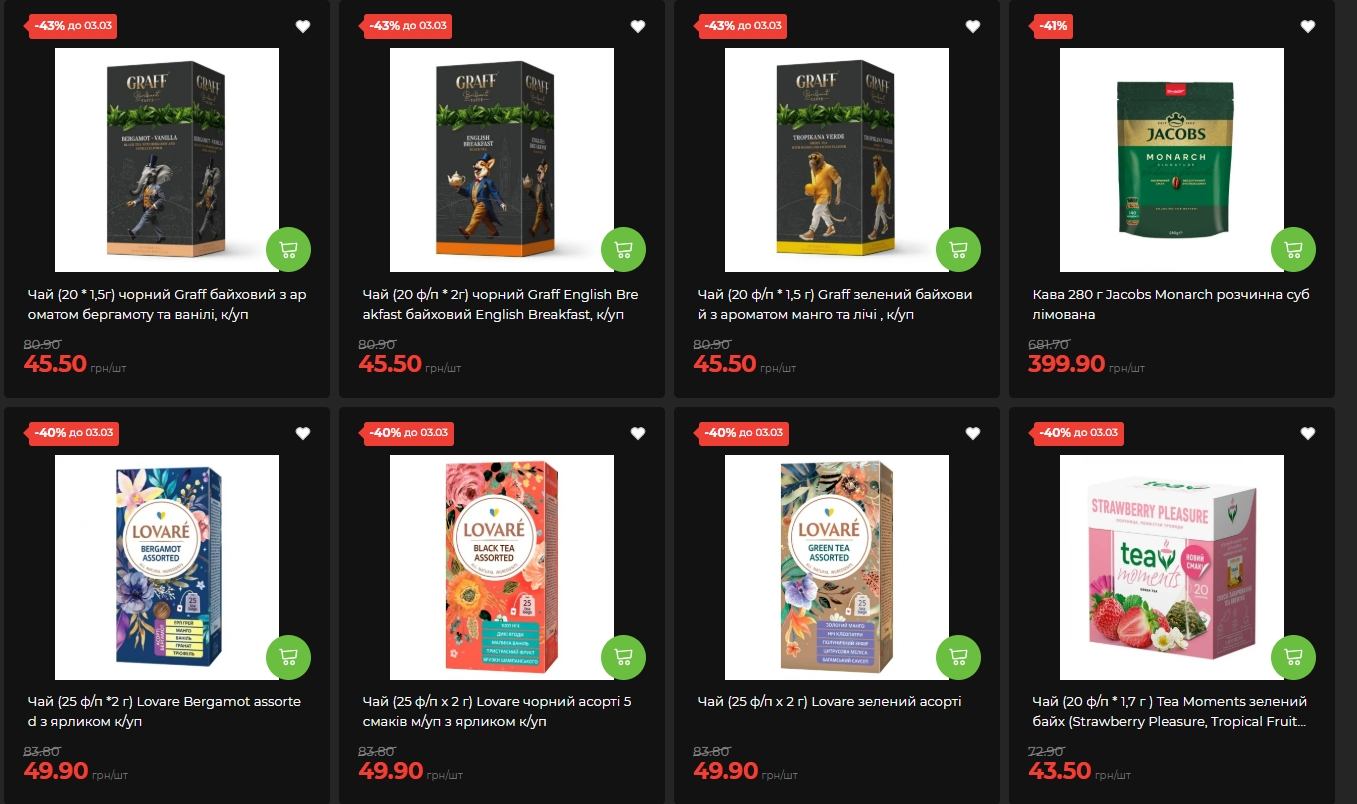The image size is (1357, 804).
Task: Add Lovare Bergamot assorted tea to cart
Action: pos(289,657)
